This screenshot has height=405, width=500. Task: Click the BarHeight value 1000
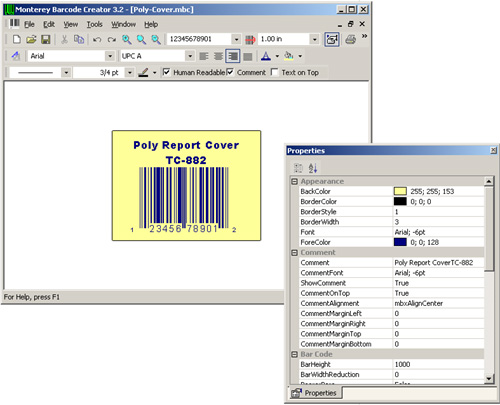(402, 364)
